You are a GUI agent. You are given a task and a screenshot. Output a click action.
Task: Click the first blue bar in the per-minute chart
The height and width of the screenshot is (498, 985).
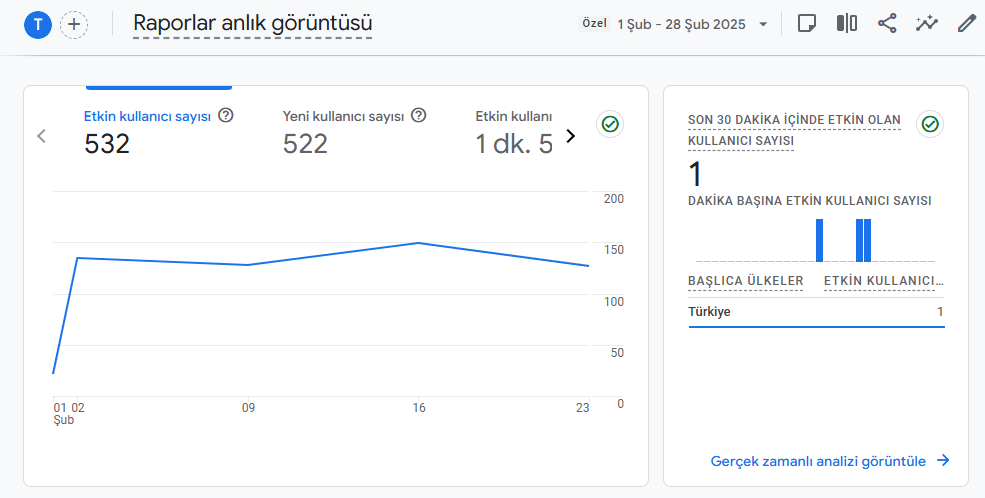click(x=819, y=241)
